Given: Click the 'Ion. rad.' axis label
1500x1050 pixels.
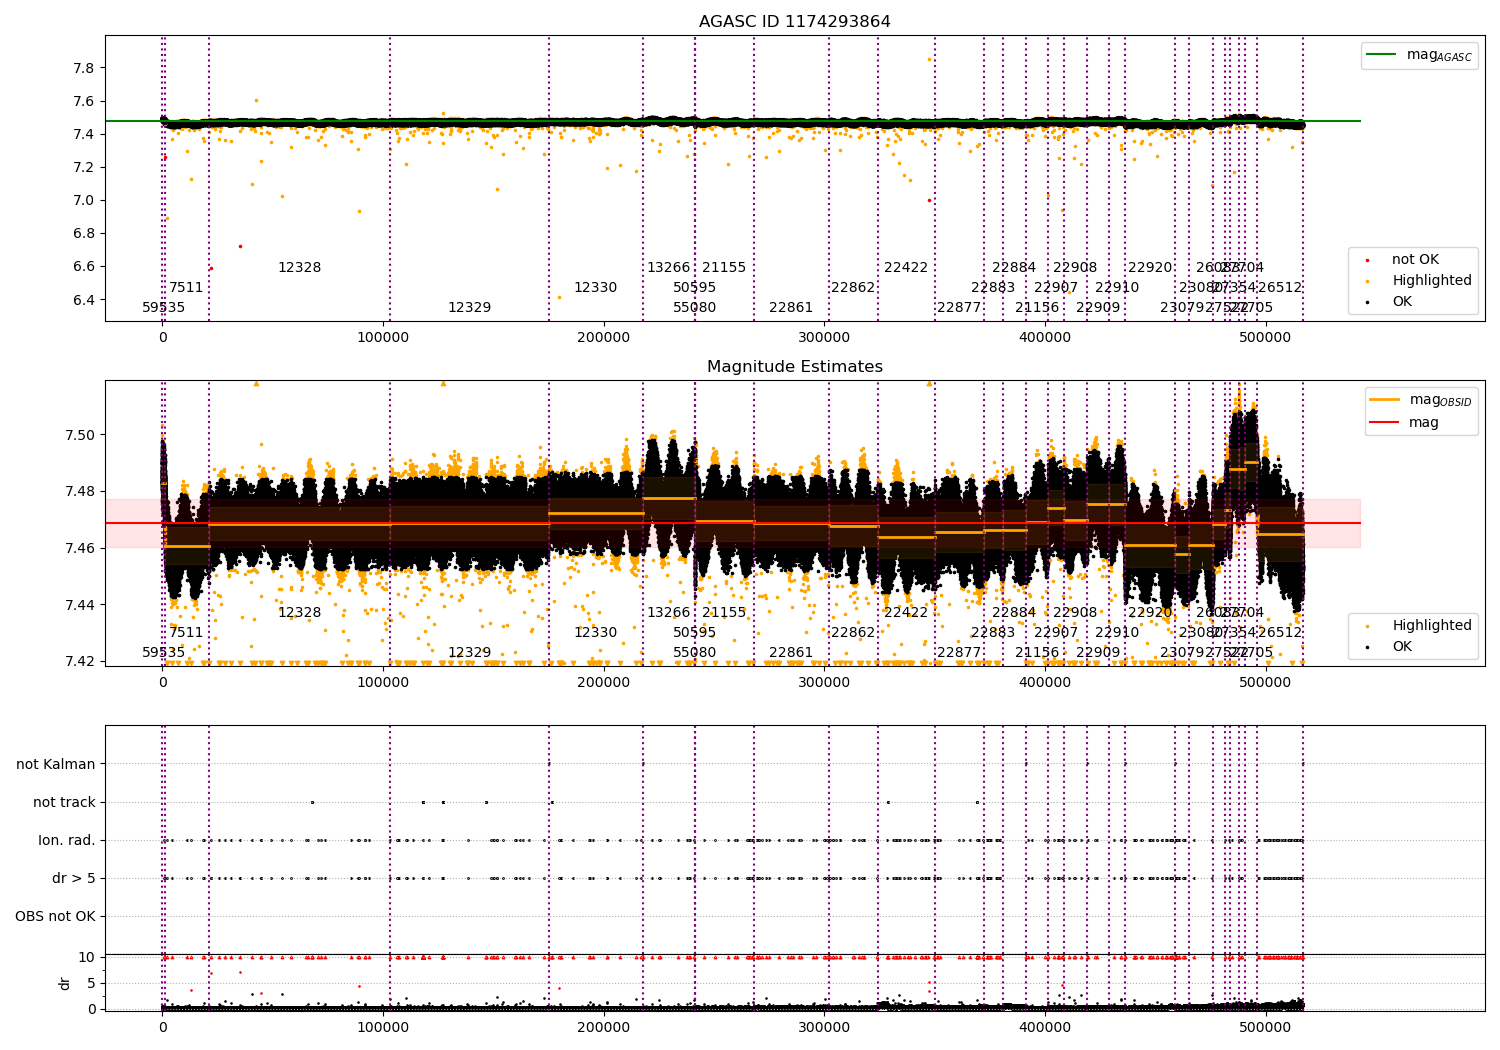Looking at the screenshot, I should [67, 841].
